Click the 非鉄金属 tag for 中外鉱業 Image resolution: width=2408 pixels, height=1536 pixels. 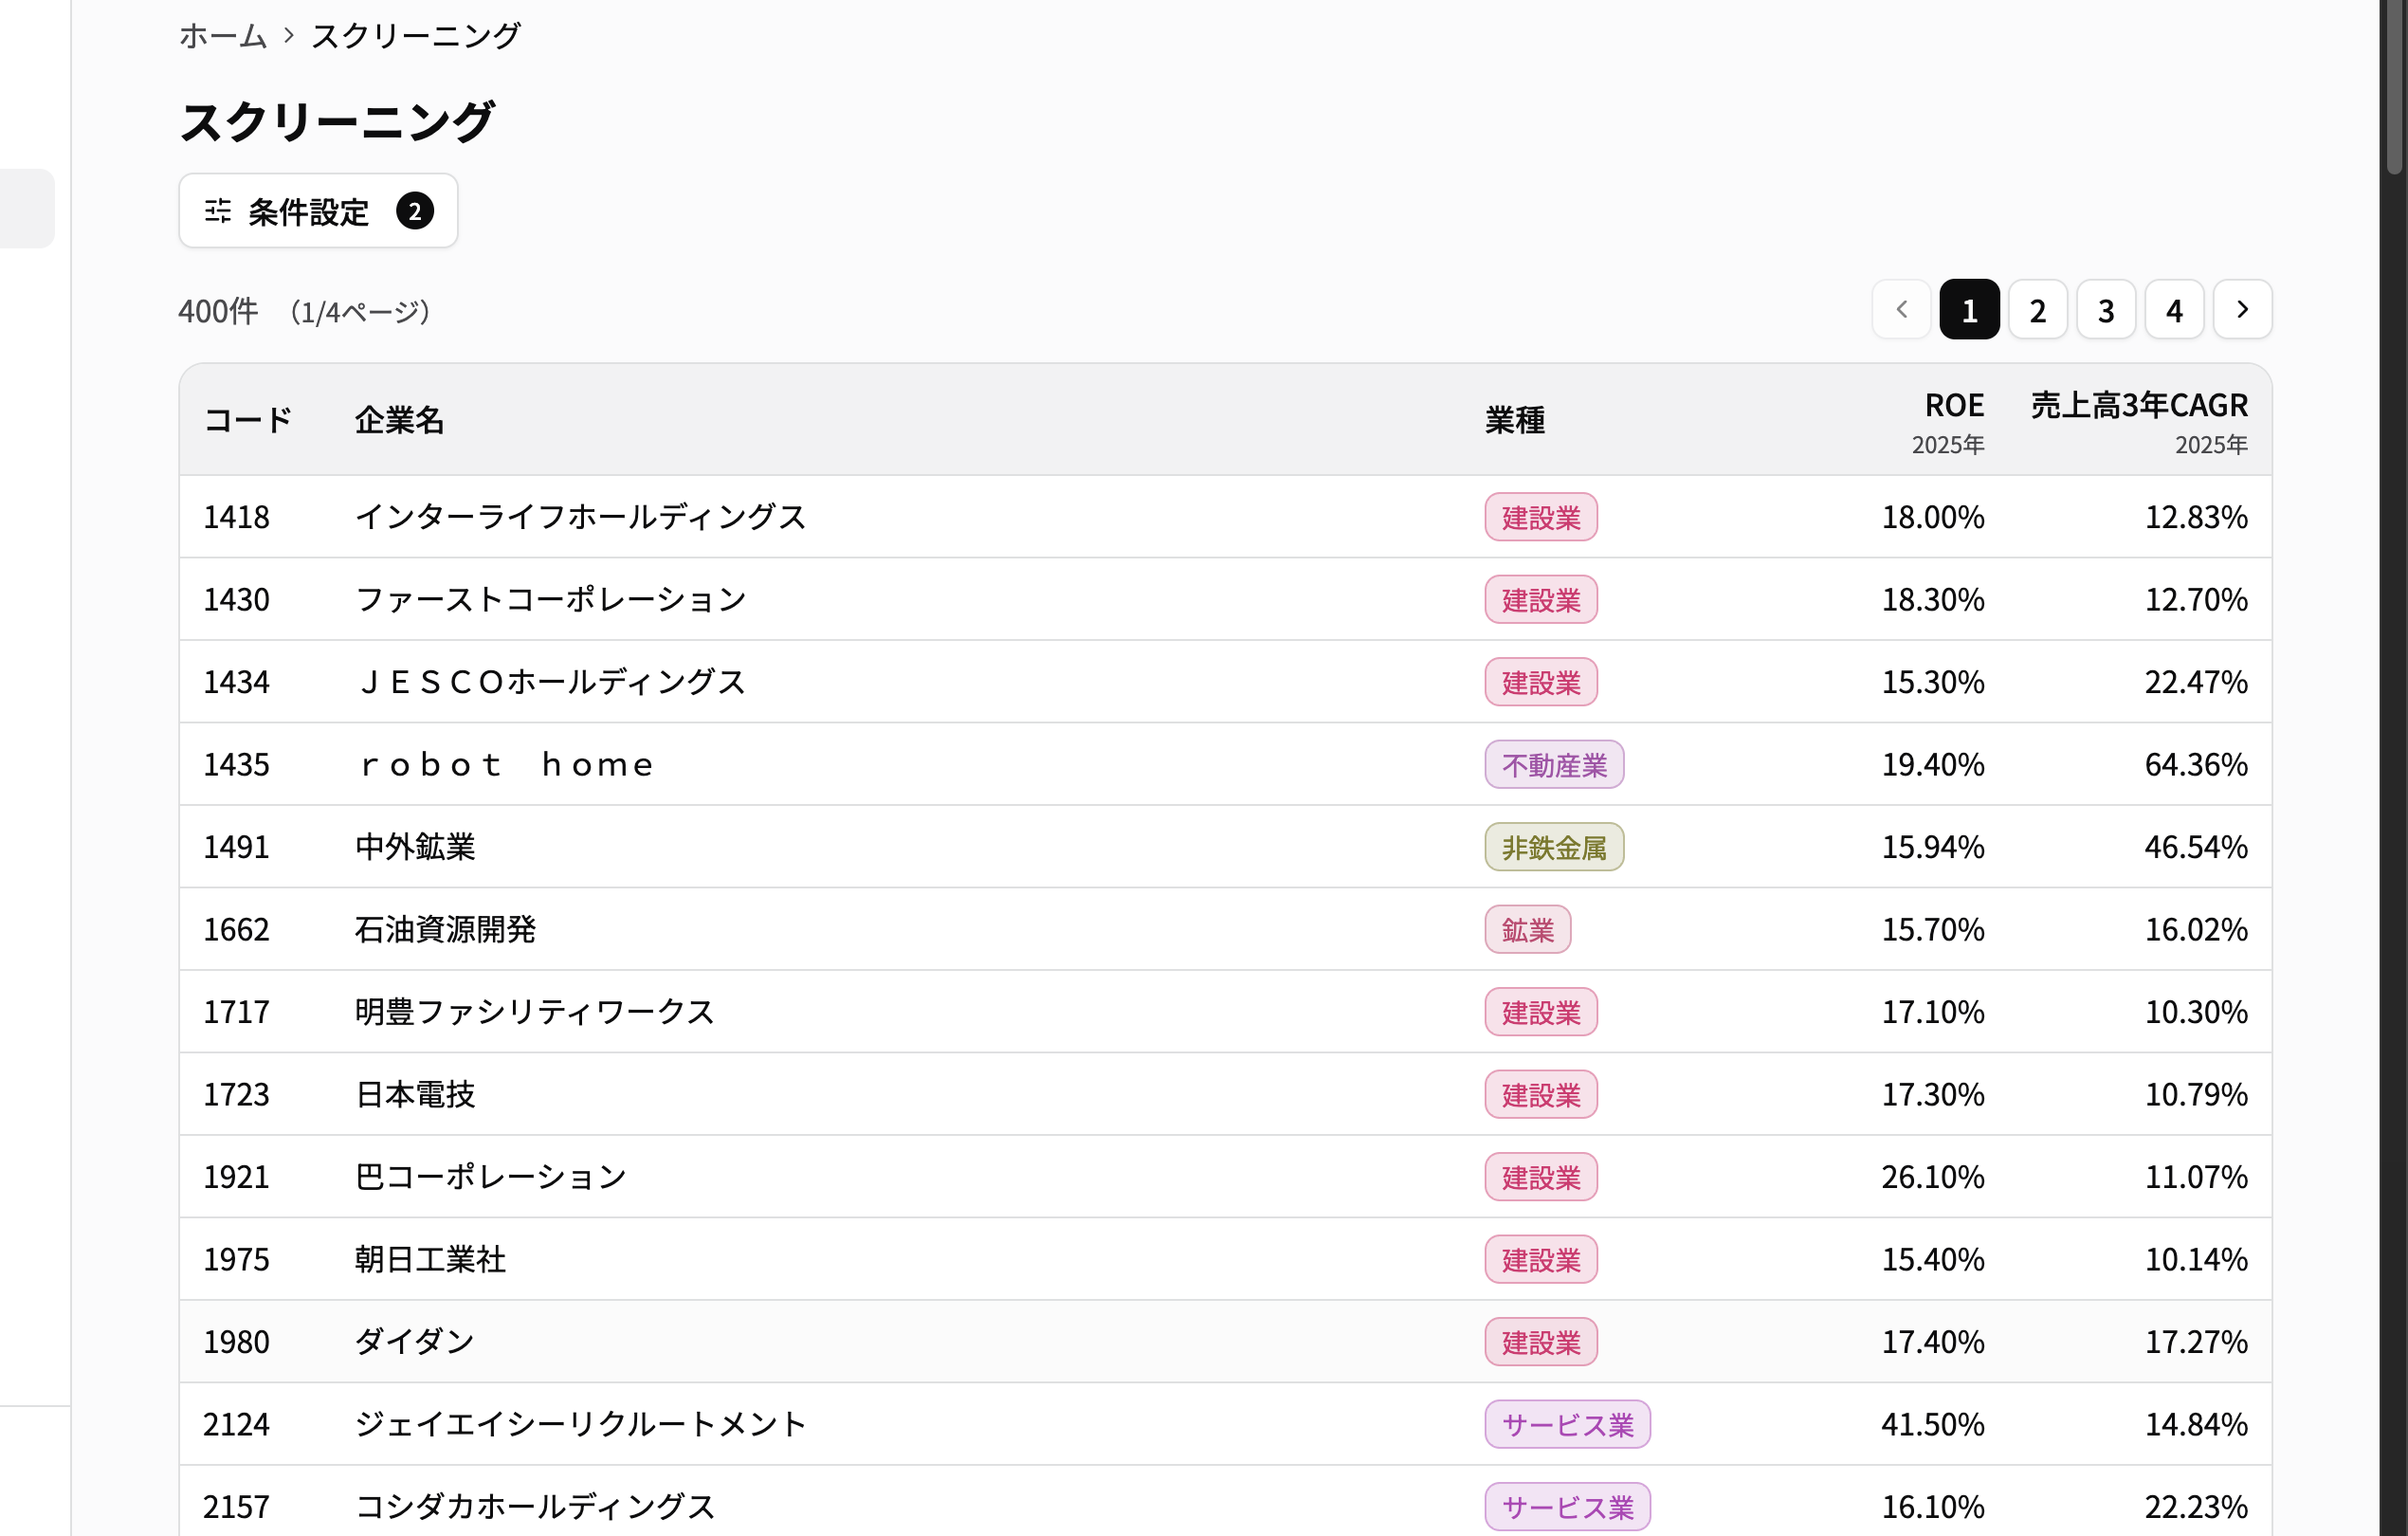1554,848
